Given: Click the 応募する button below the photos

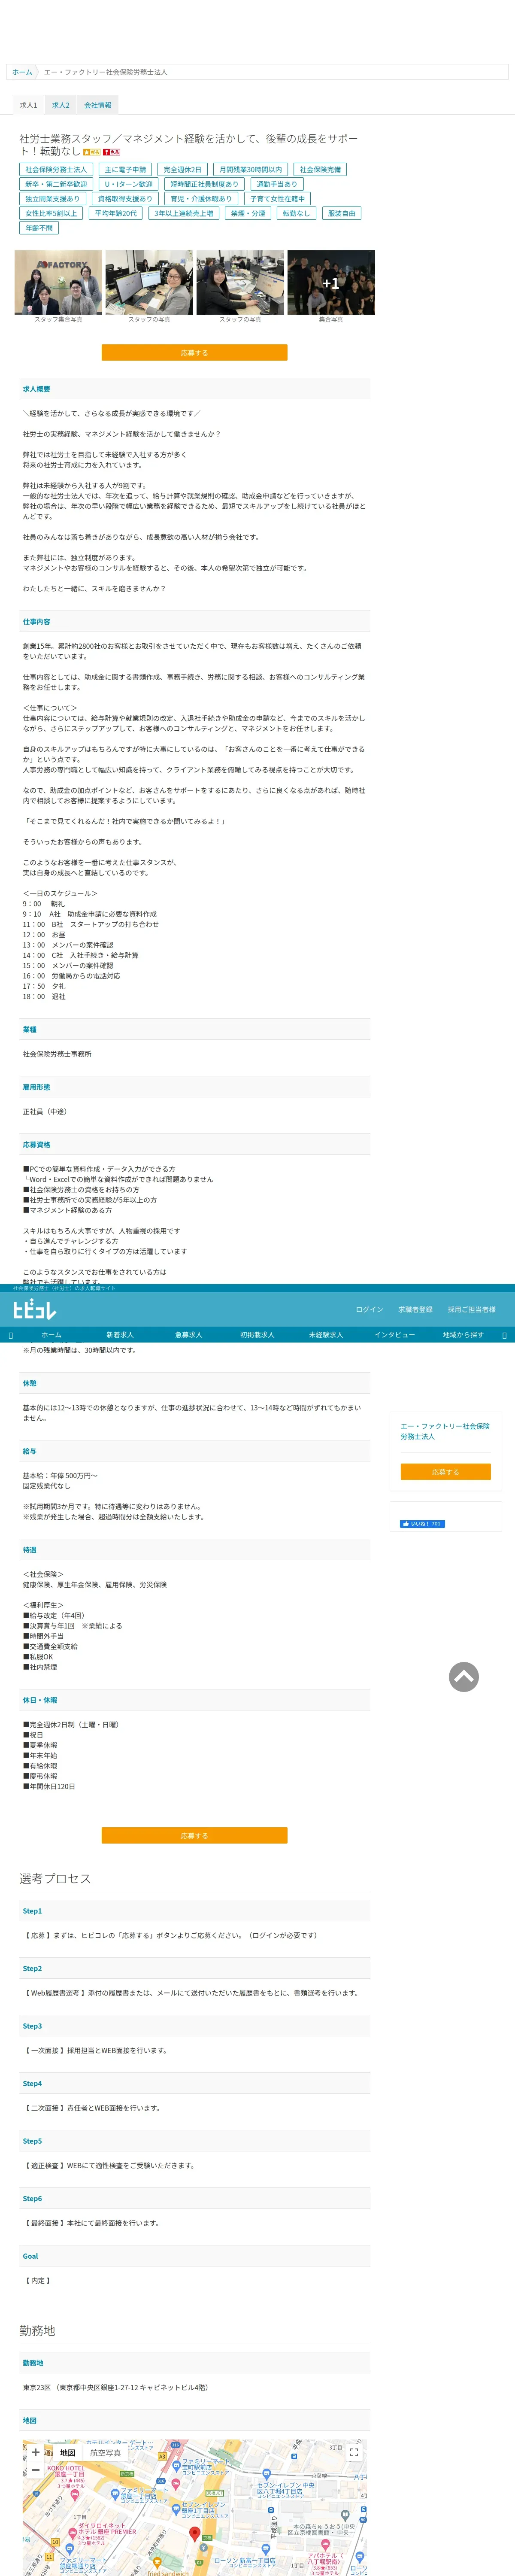Looking at the screenshot, I should pos(194,353).
